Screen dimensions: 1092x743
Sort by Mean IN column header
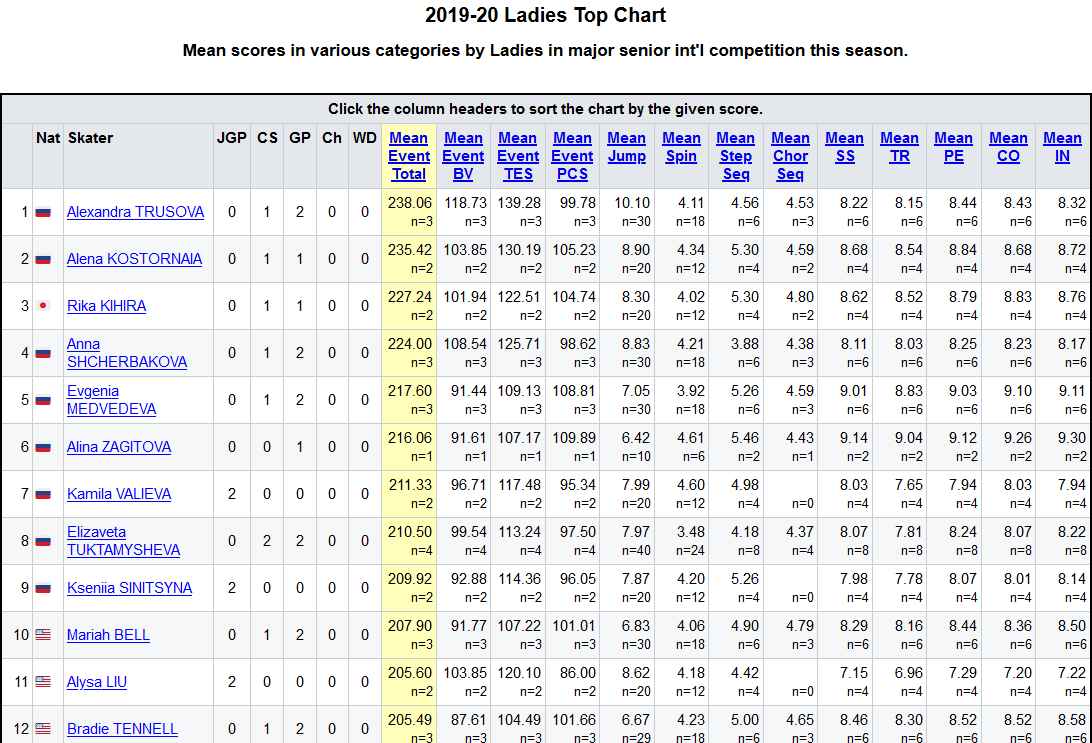[x=1062, y=147]
